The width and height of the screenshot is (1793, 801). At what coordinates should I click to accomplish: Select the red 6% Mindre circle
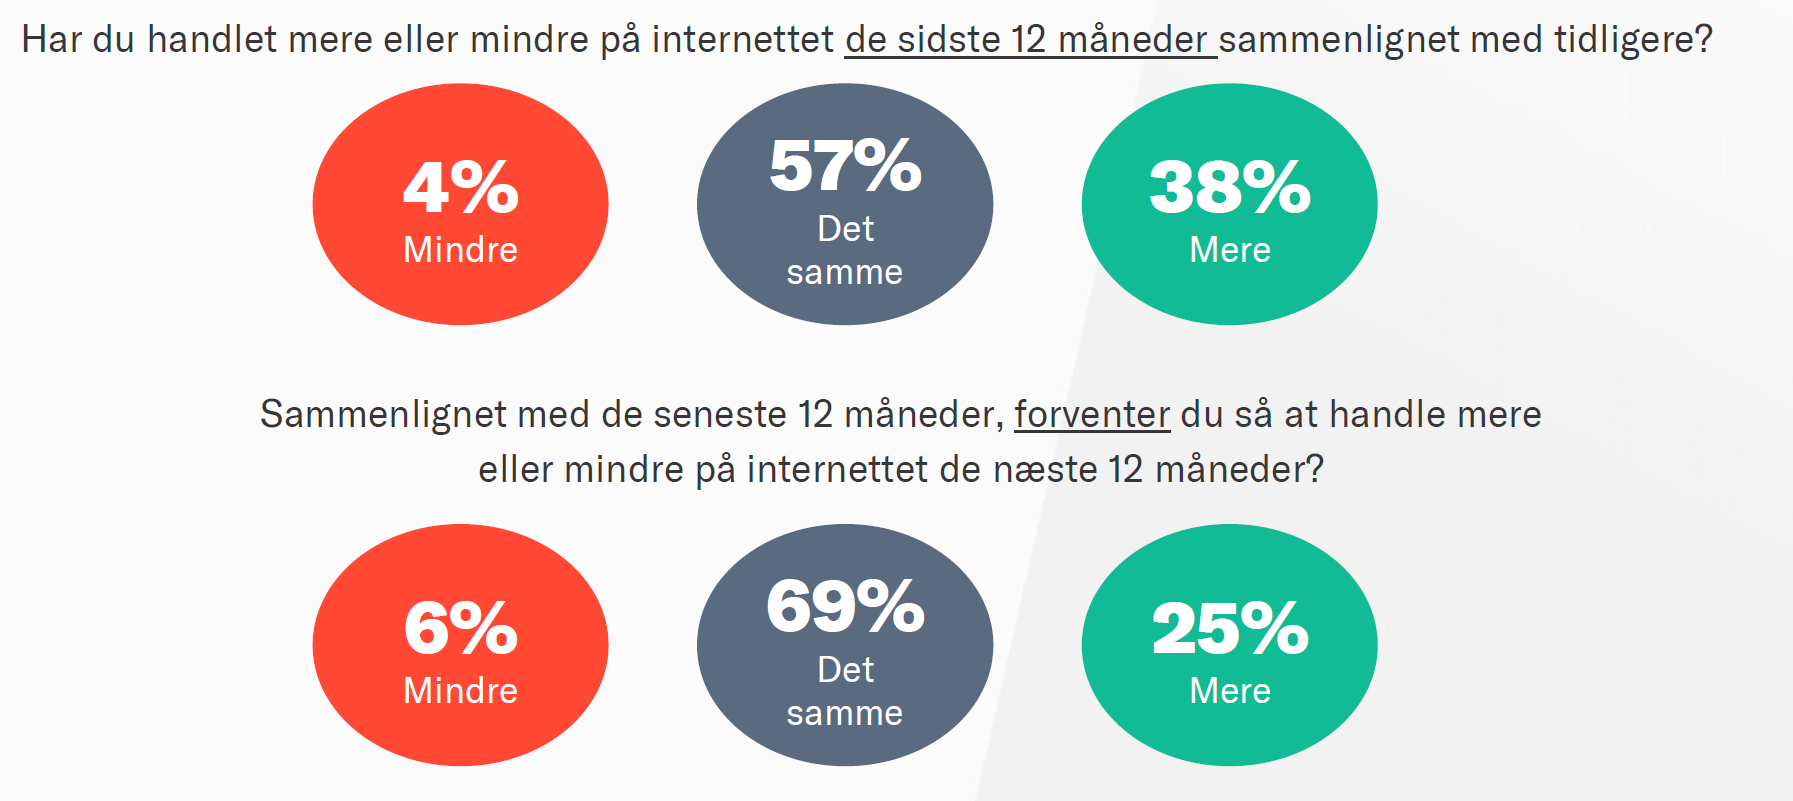pos(460,645)
